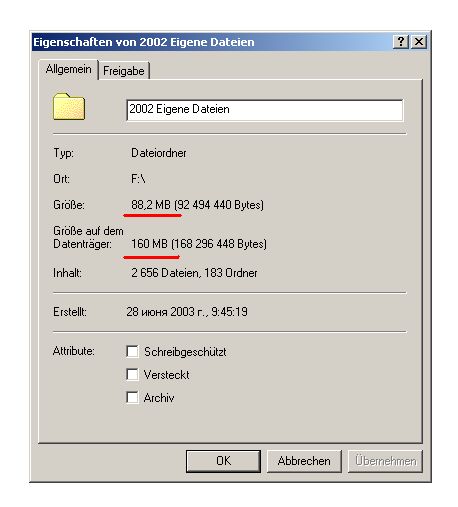Image resolution: width=458 pixels, height=507 pixels.
Task: Click the F:\ location value
Action: (x=138, y=179)
